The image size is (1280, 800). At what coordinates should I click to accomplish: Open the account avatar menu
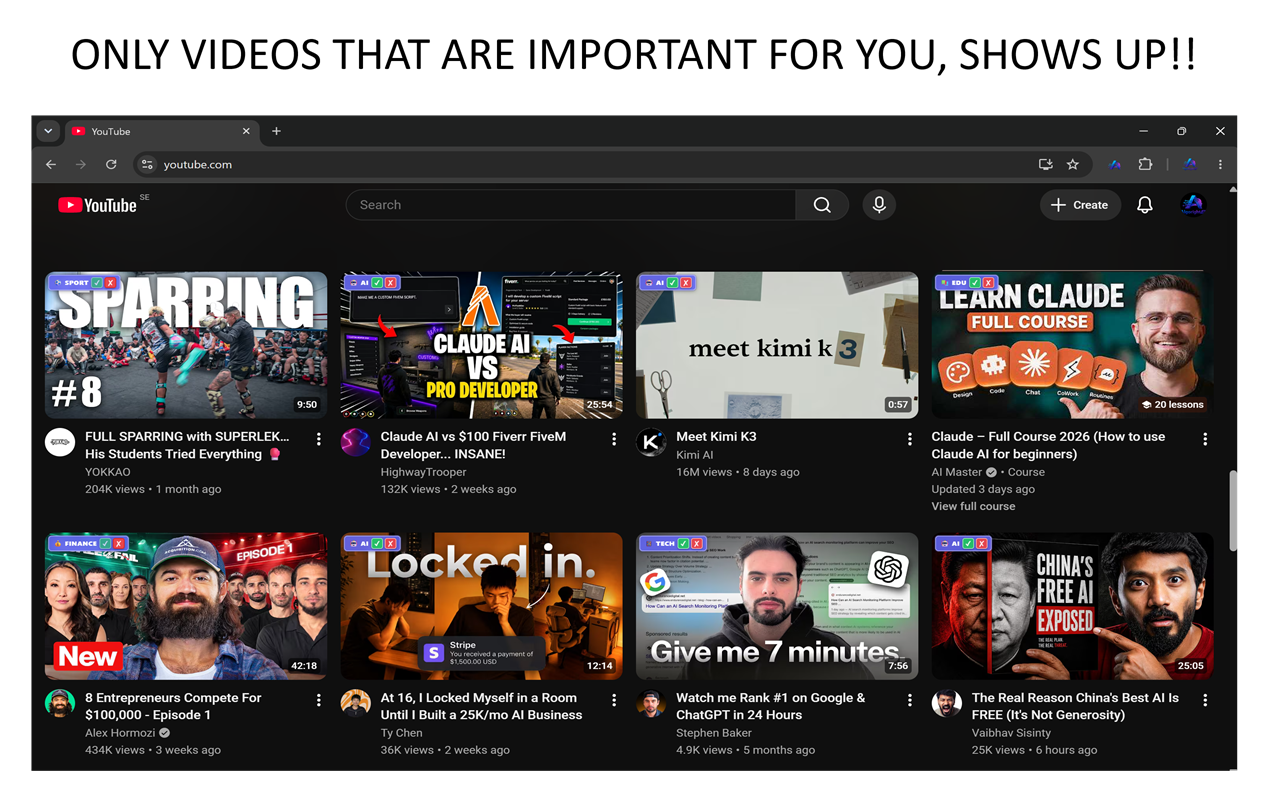1192,205
